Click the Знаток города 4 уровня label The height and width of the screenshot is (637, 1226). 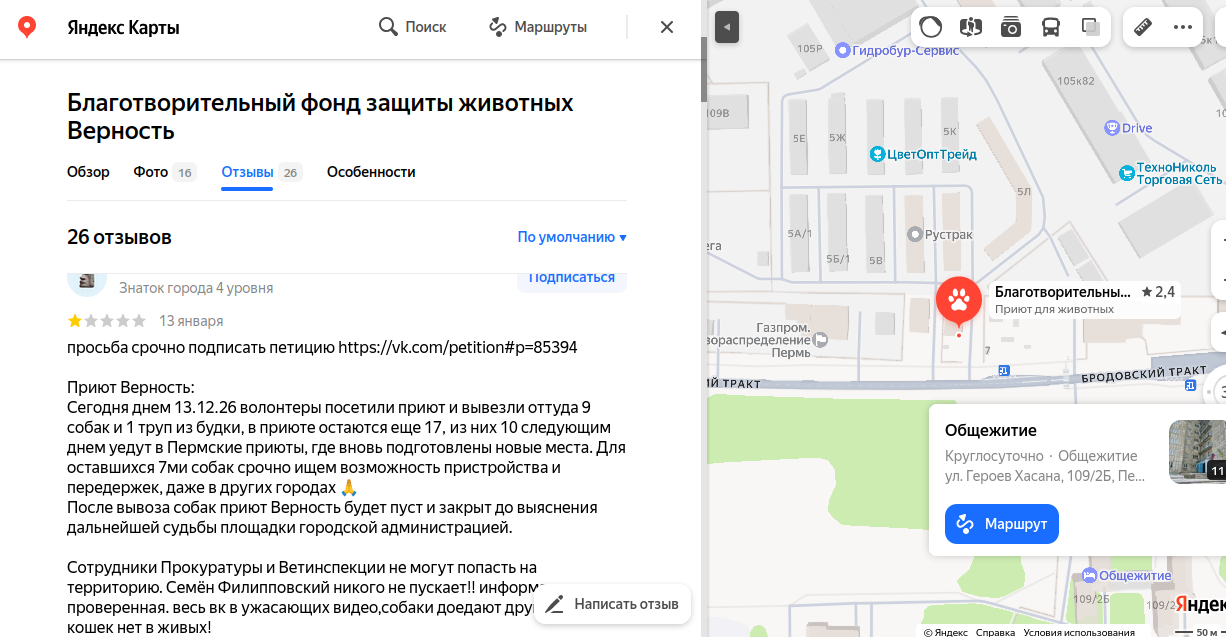click(196, 288)
